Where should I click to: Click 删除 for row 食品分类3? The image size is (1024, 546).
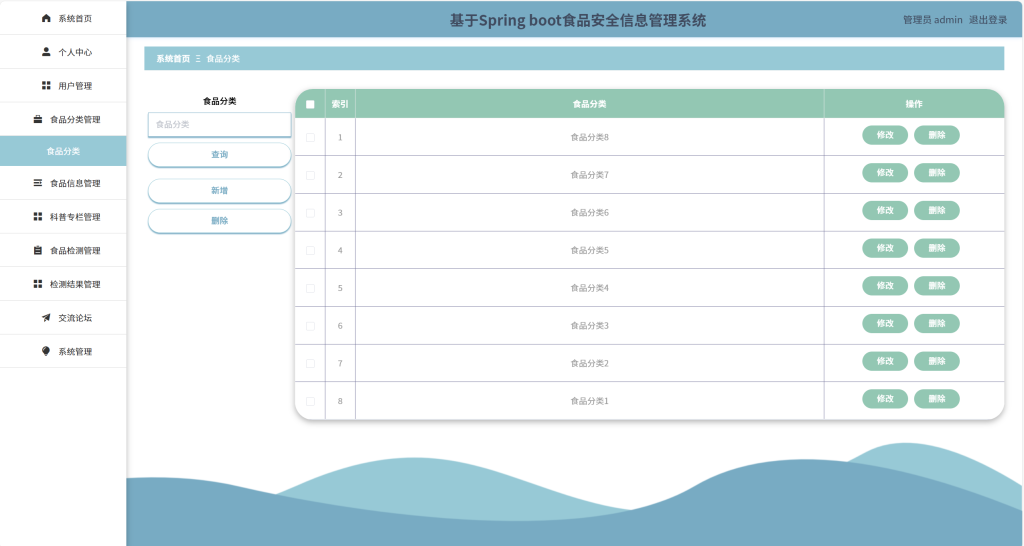coord(936,323)
